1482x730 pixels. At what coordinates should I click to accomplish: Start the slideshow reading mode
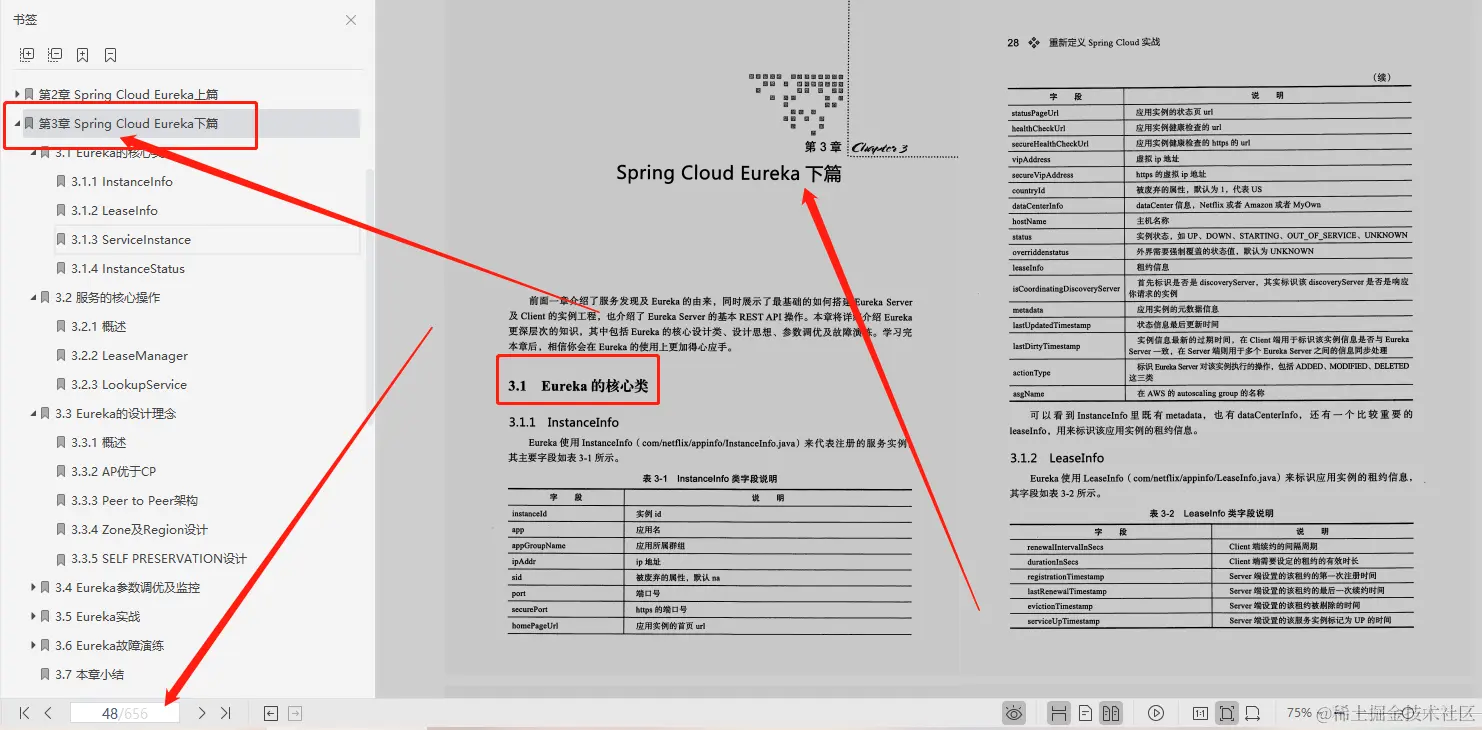1157,713
